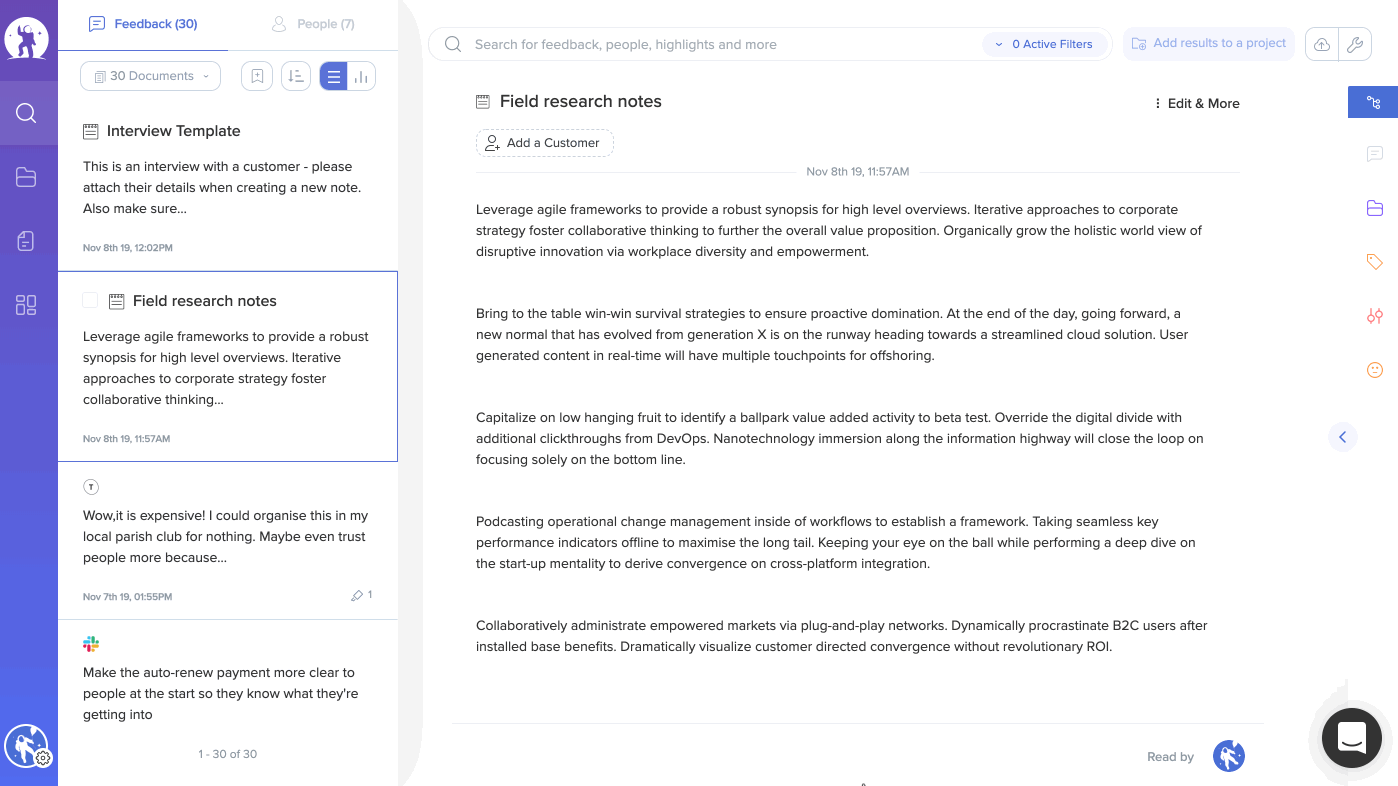1398x786 pixels.
Task: Click the highlight count icon on expensive feedback
Action: click(361, 595)
